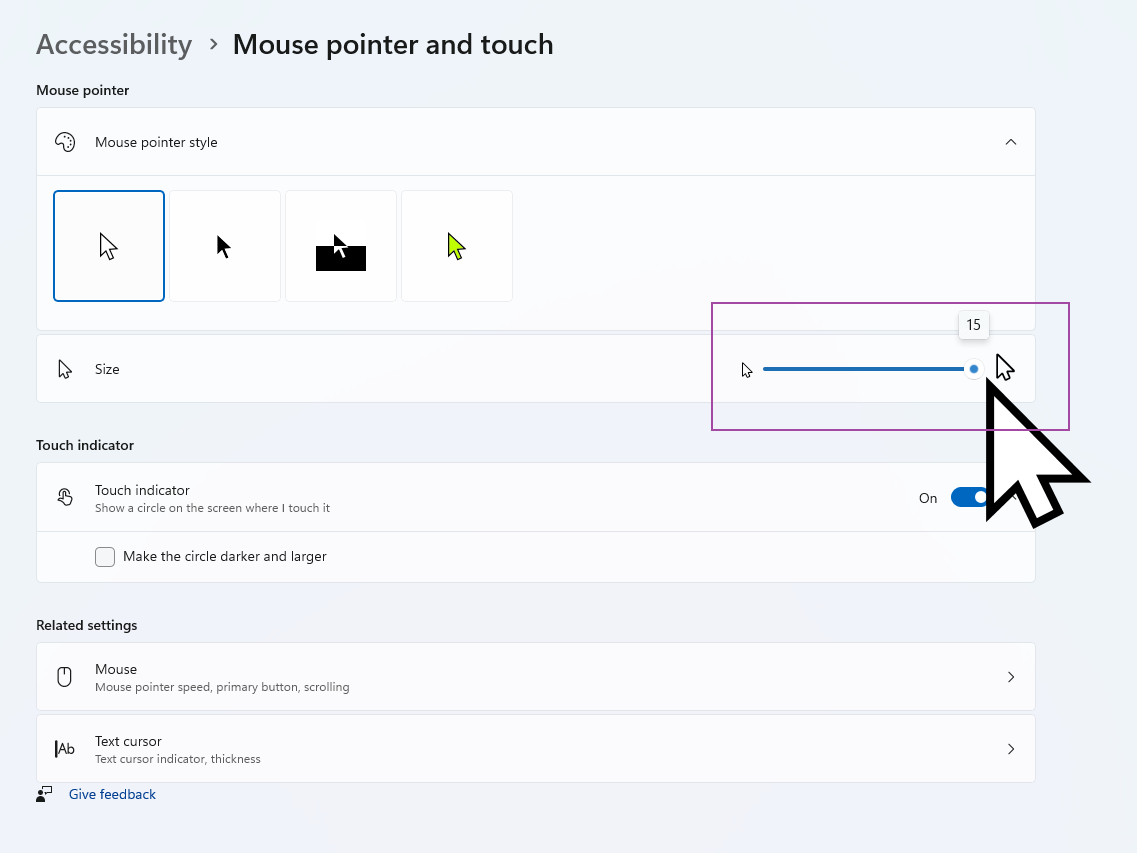Open Mouse settings via its chevron arrow

coord(1011,677)
